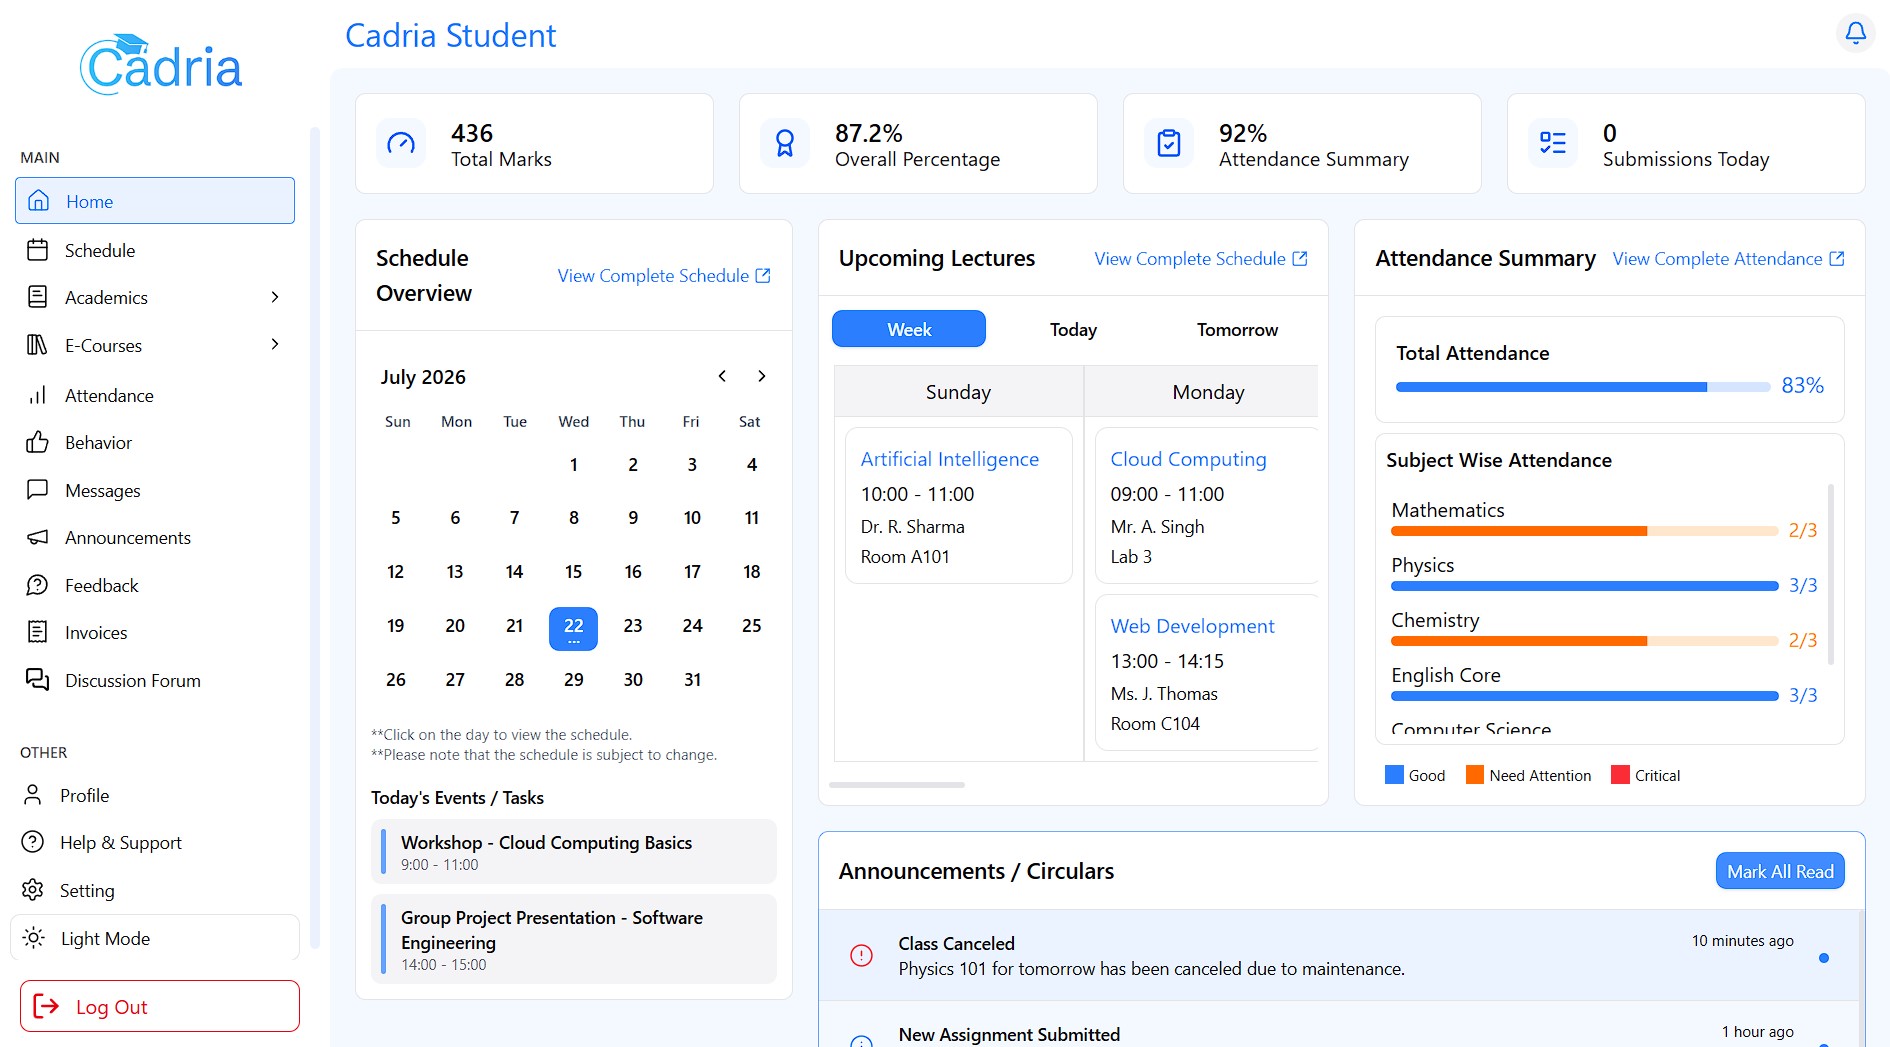1890x1047 pixels.
Task: Click the Help & Support question icon
Action: pyautogui.click(x=33, y=842)
